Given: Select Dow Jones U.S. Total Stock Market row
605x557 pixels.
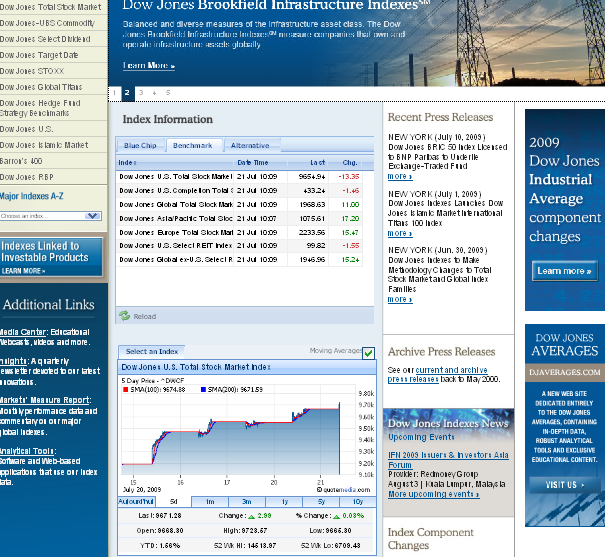Looking at the screenshot, I should 239,177.
